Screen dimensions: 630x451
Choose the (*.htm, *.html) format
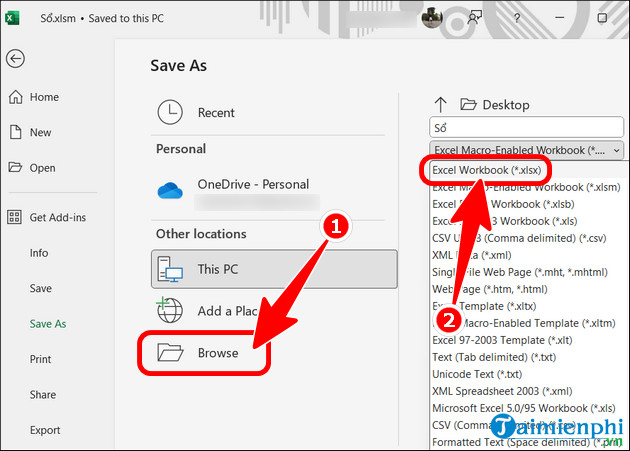coord(490,289)
